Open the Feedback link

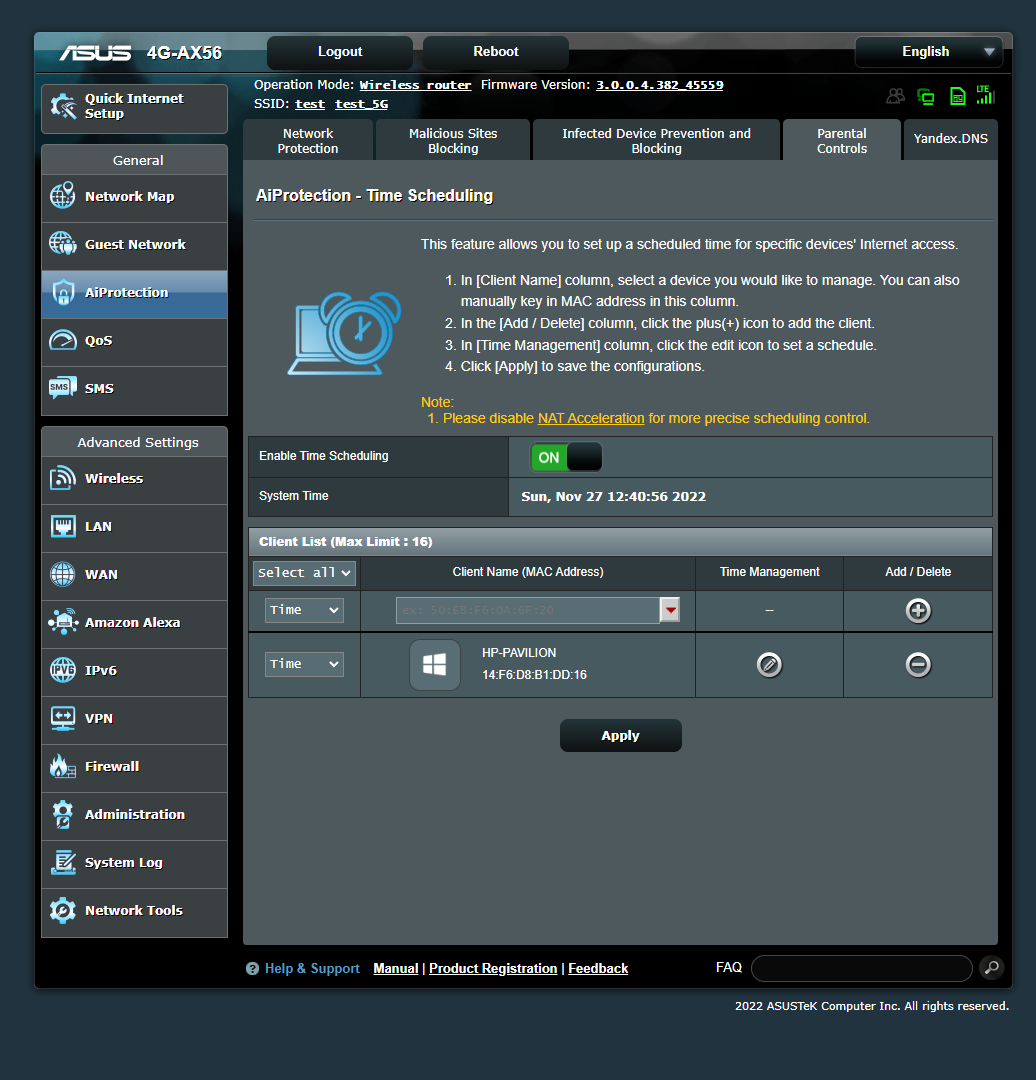[x=598, y=968]
